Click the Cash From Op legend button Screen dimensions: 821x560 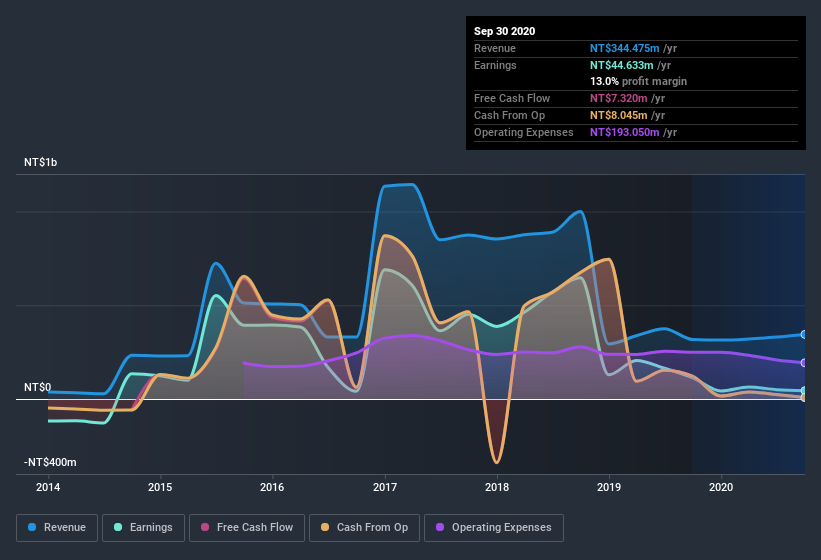coord(363,527)
